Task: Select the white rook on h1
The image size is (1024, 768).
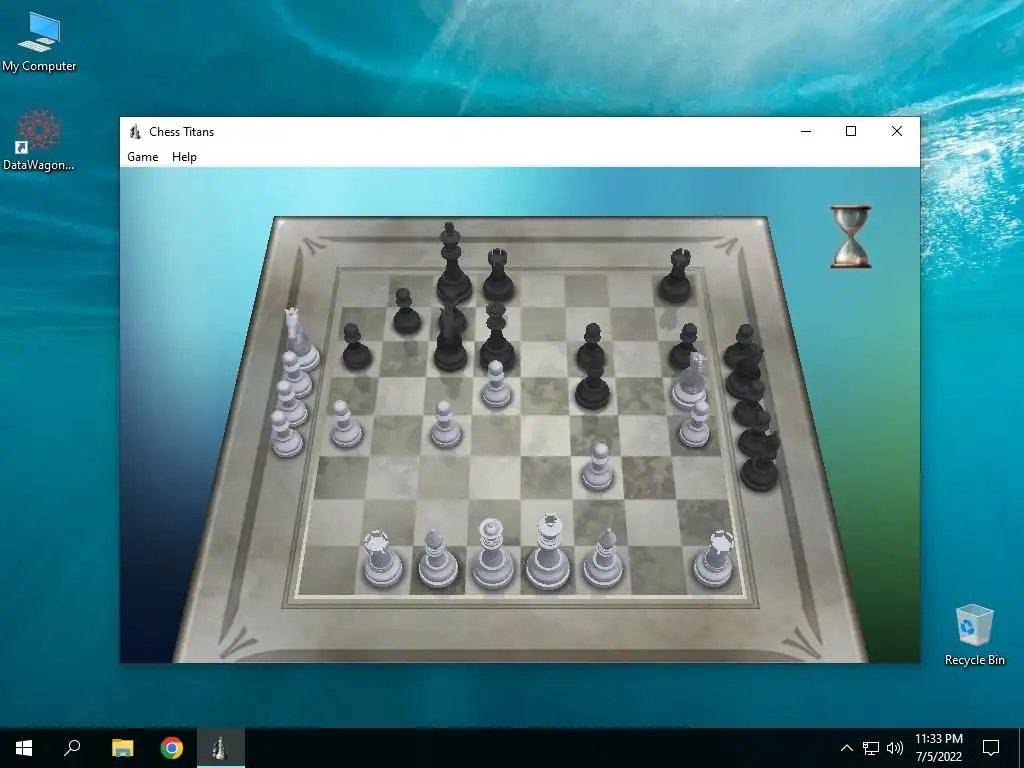Action: pyautogui.click(x=714, y=559)
